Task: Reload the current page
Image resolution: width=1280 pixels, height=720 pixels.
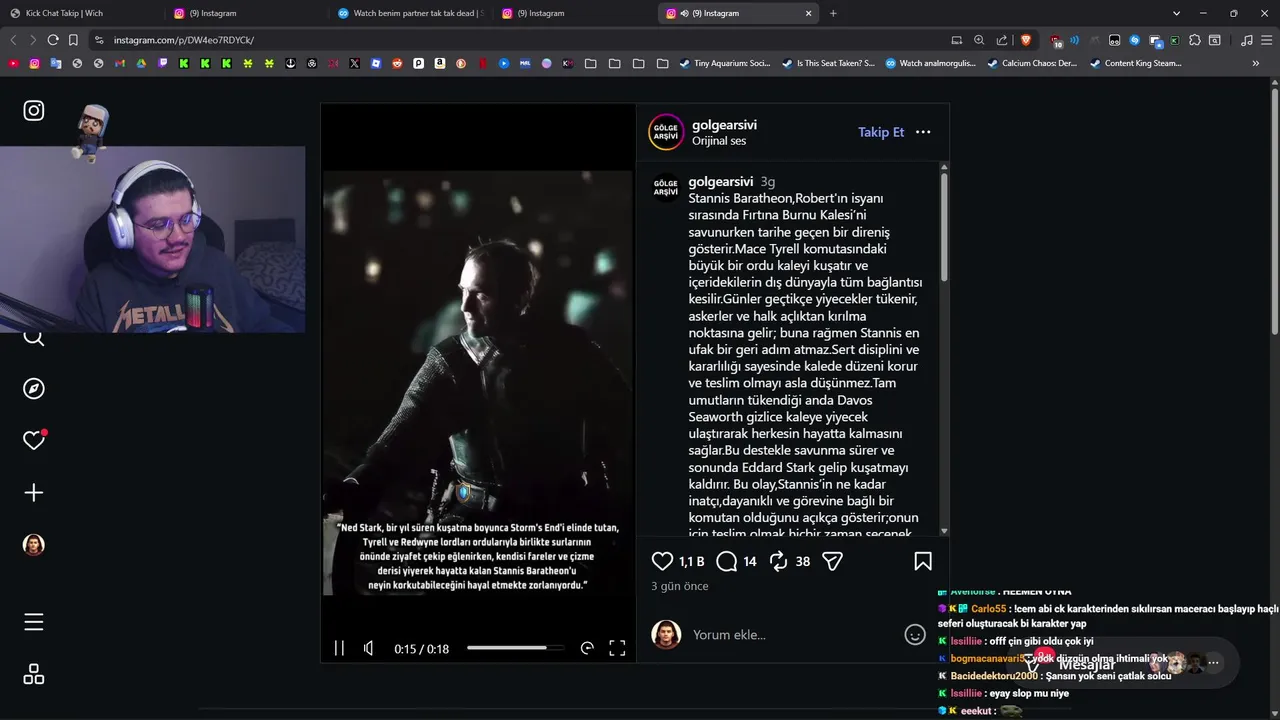Action: coord(53,40)
